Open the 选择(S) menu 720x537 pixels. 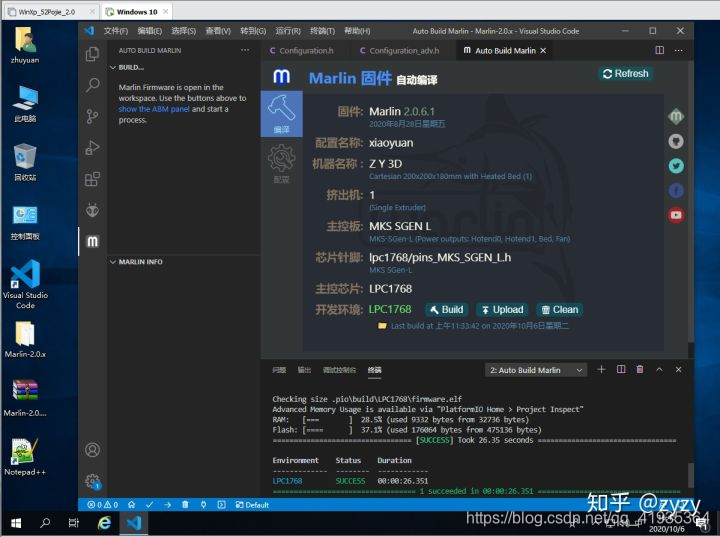tap(184, 31)
